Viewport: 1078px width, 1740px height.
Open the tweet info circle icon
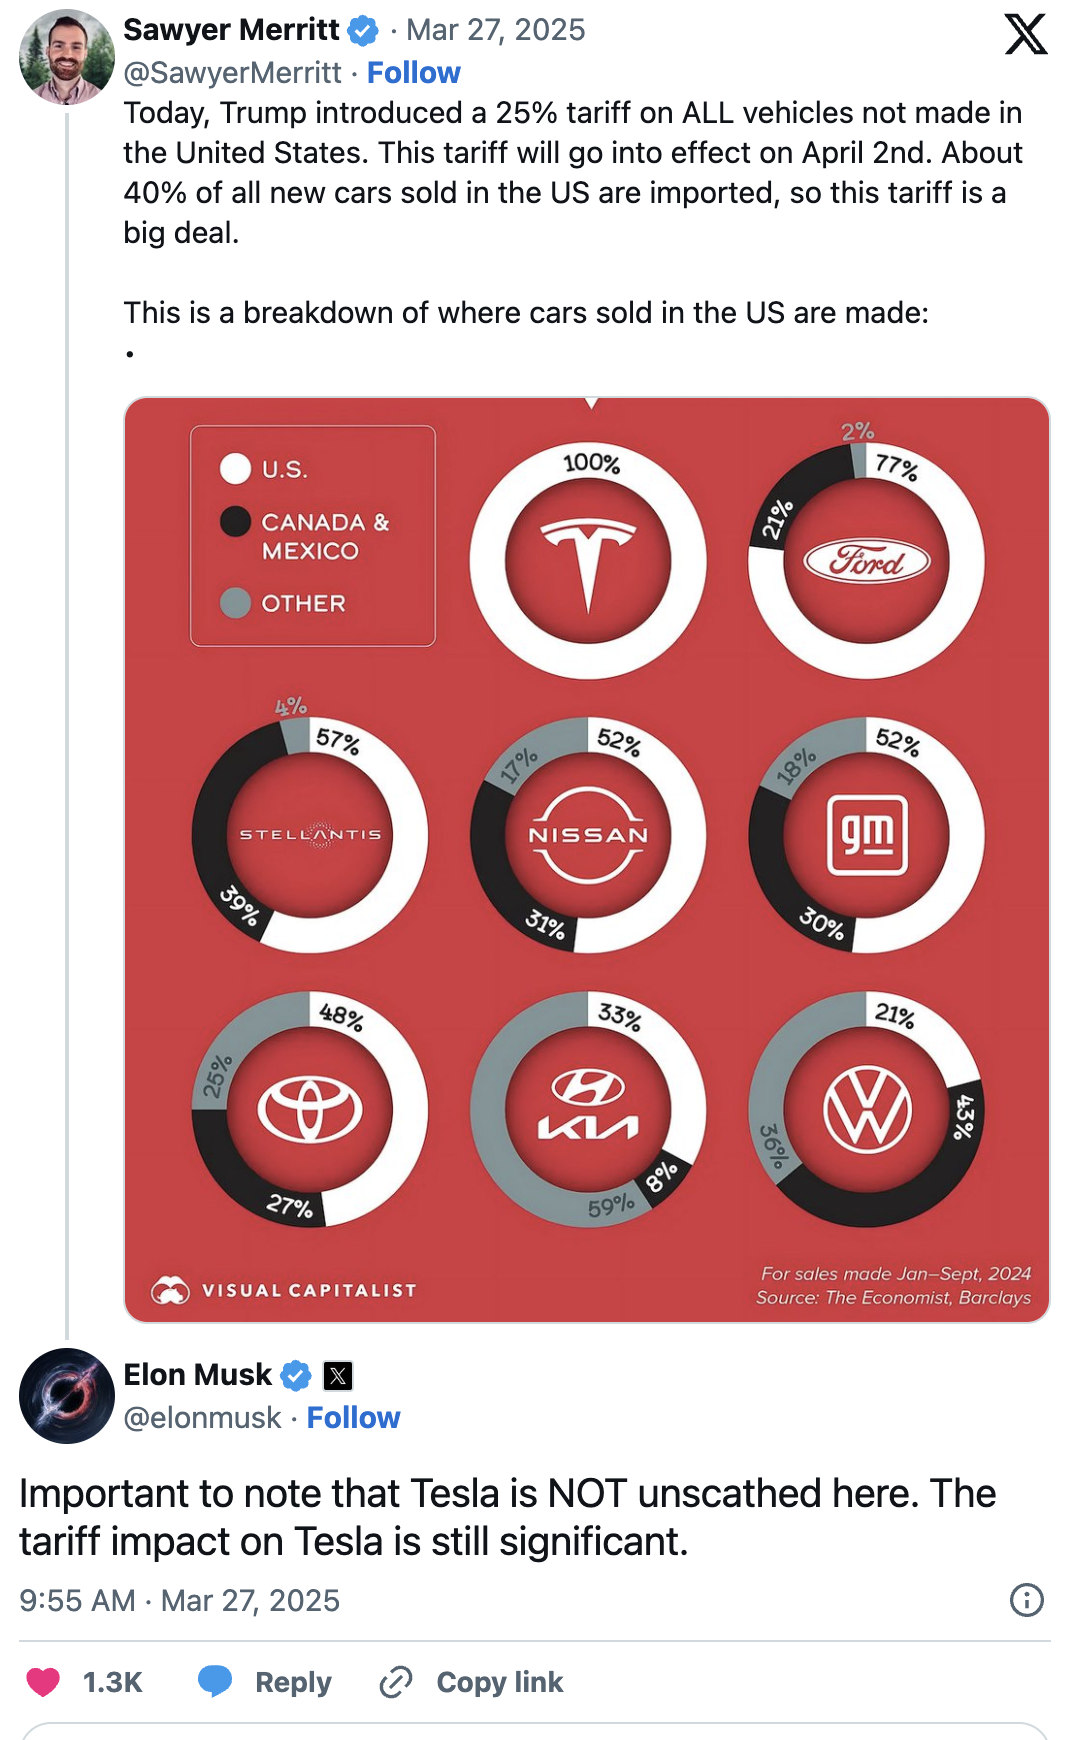1027,1600
